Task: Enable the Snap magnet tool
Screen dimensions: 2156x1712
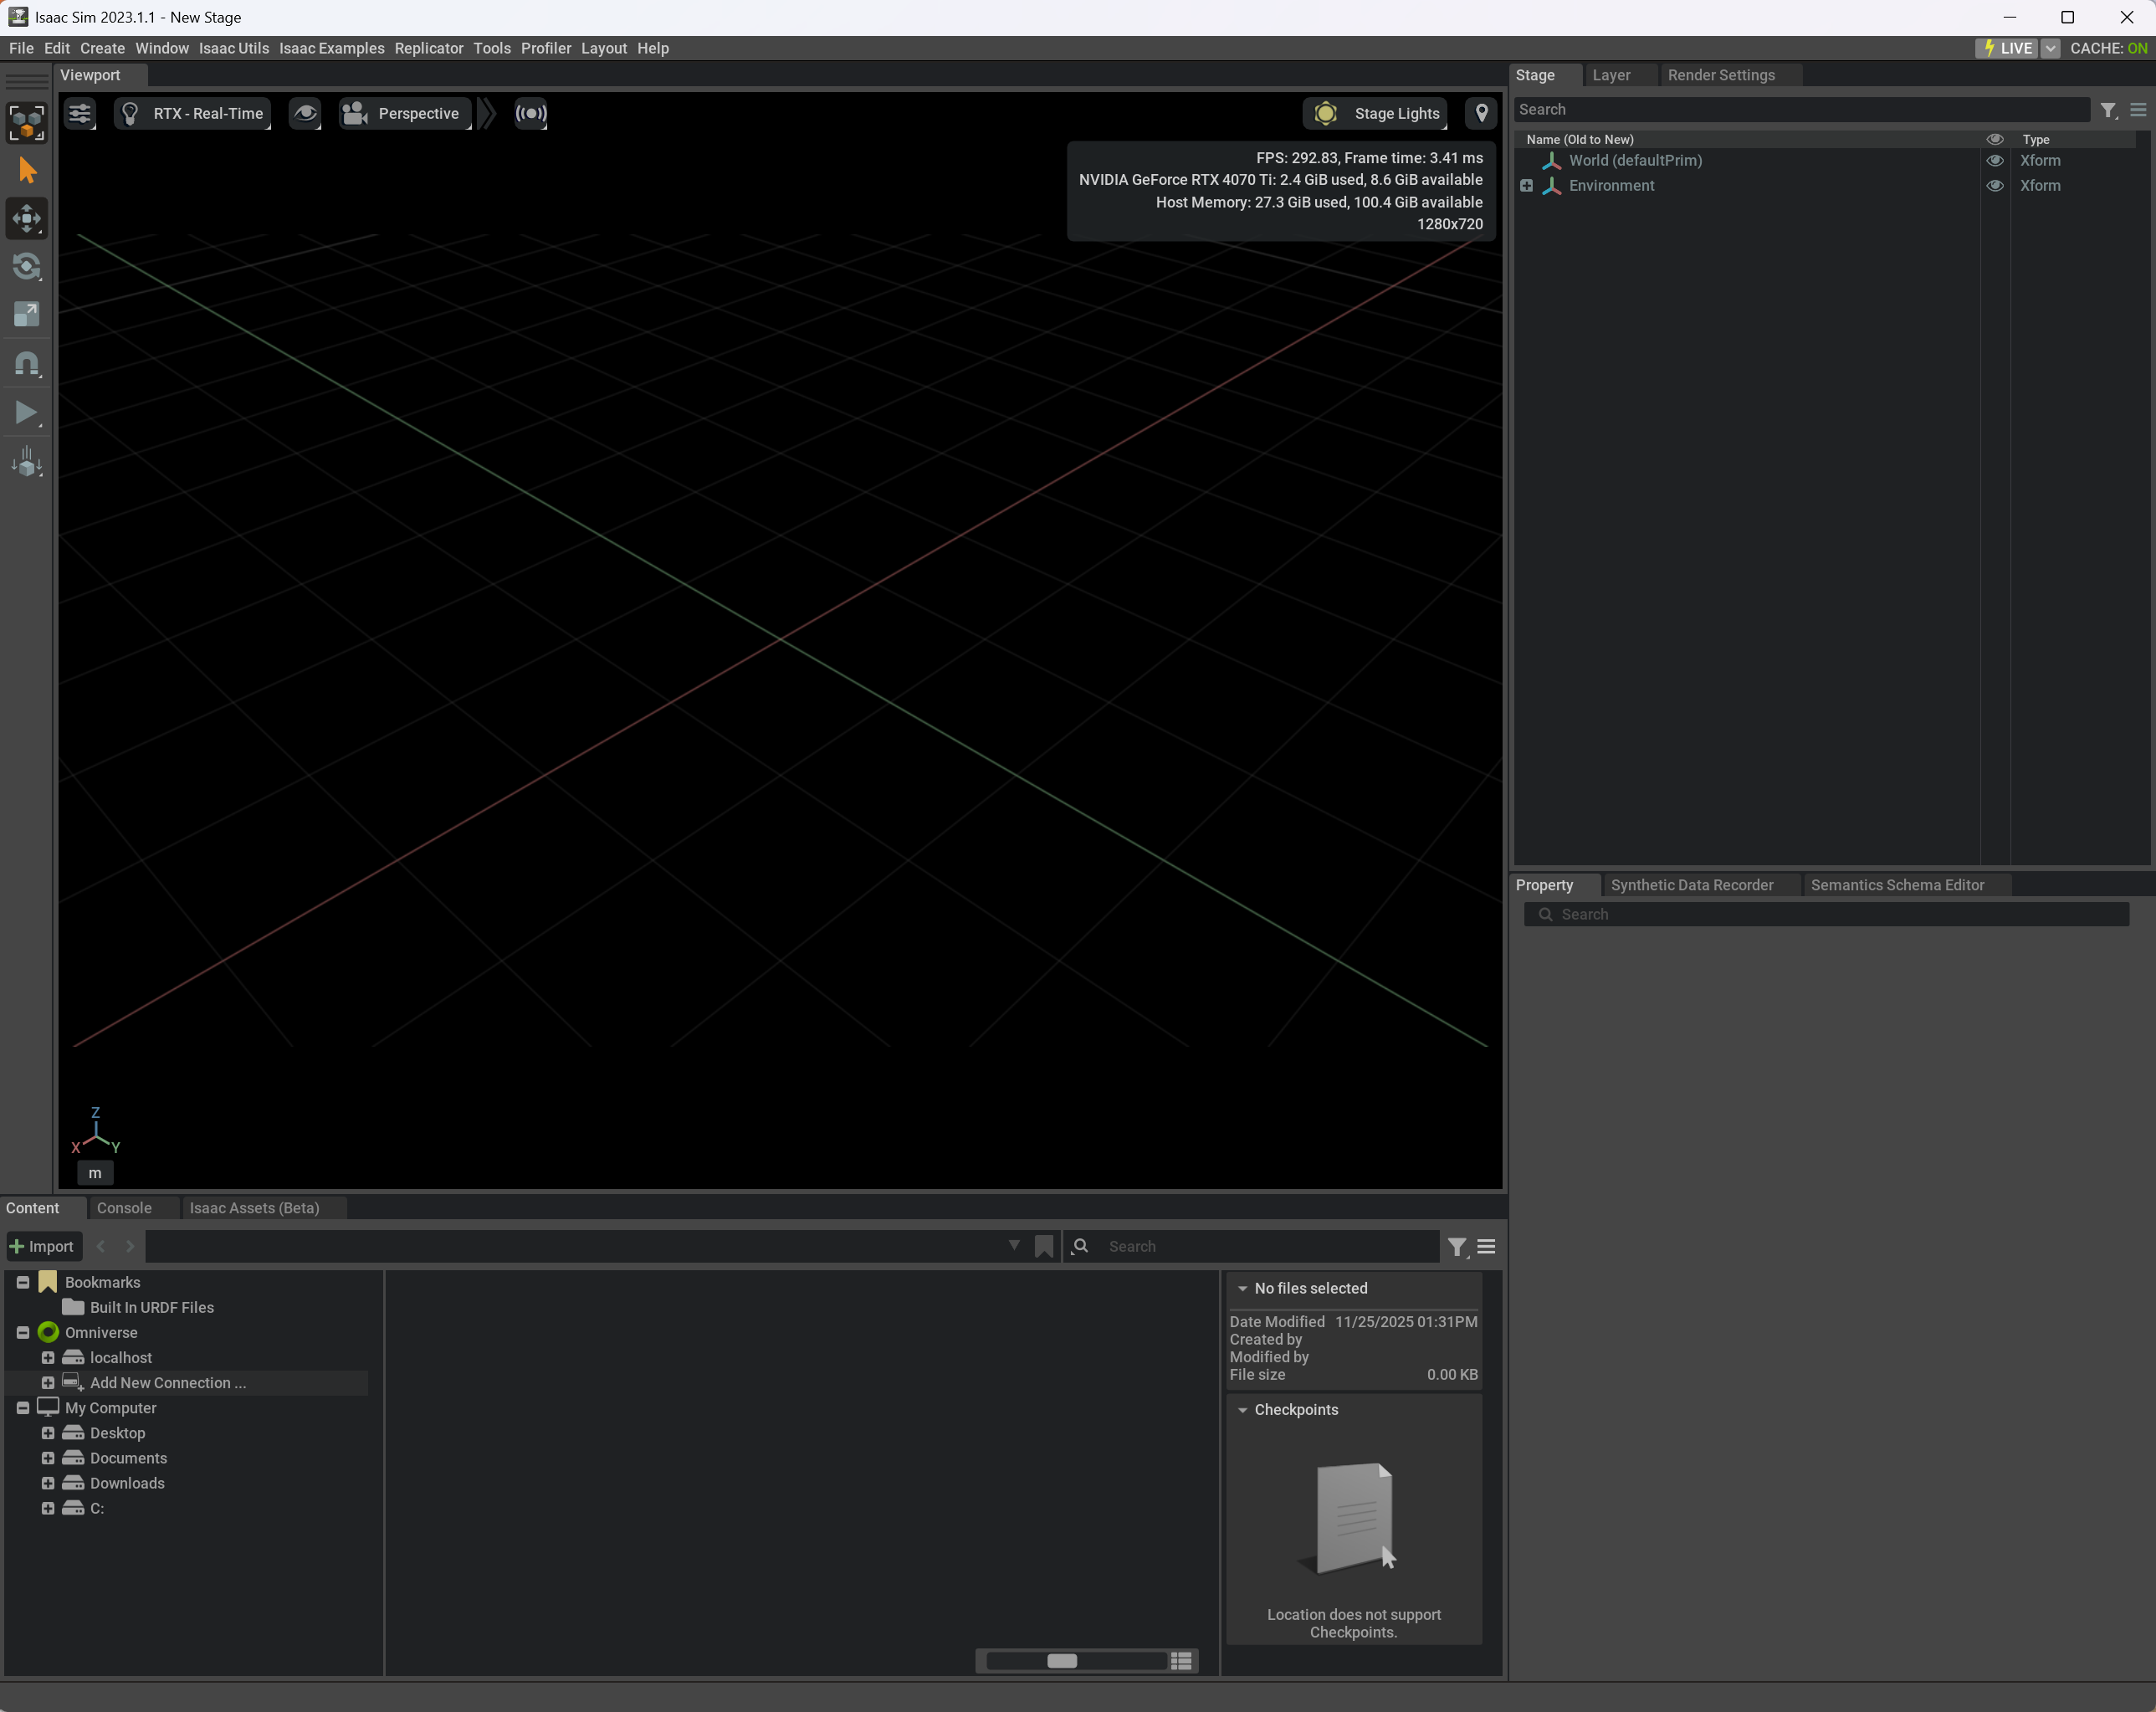Action: click(x=27, y=363)
